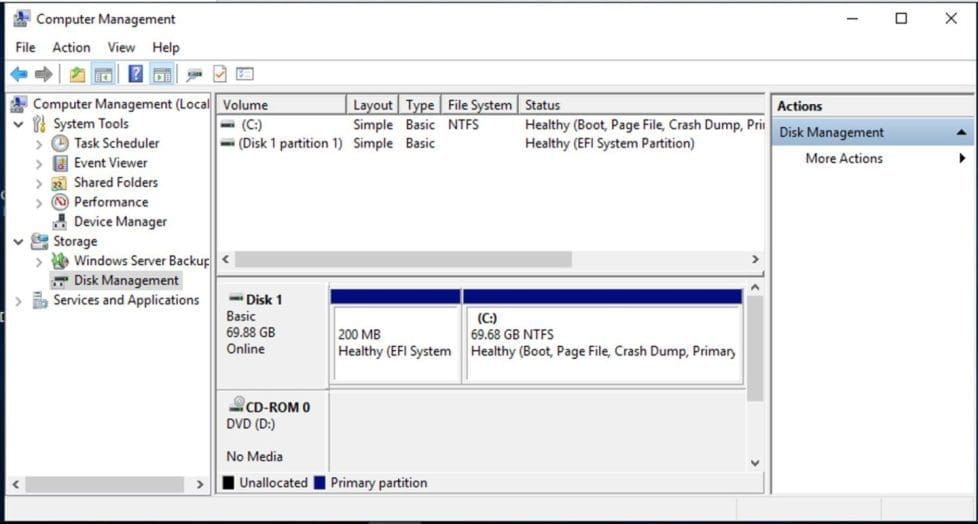This screenshot has height=524, width=978.
Task: Click the Up One Level folder icon
Action: click(77, 74)
